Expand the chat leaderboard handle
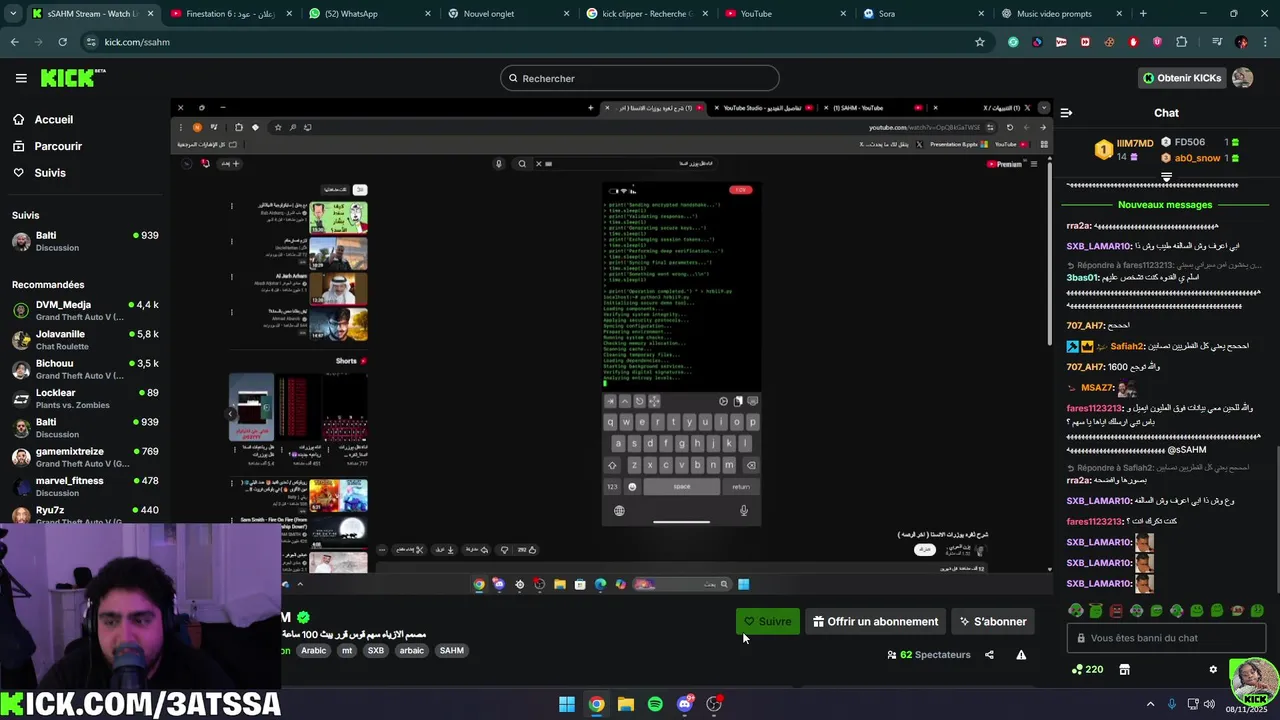This screenshot has height=720, width=1280. (1166, 176)
